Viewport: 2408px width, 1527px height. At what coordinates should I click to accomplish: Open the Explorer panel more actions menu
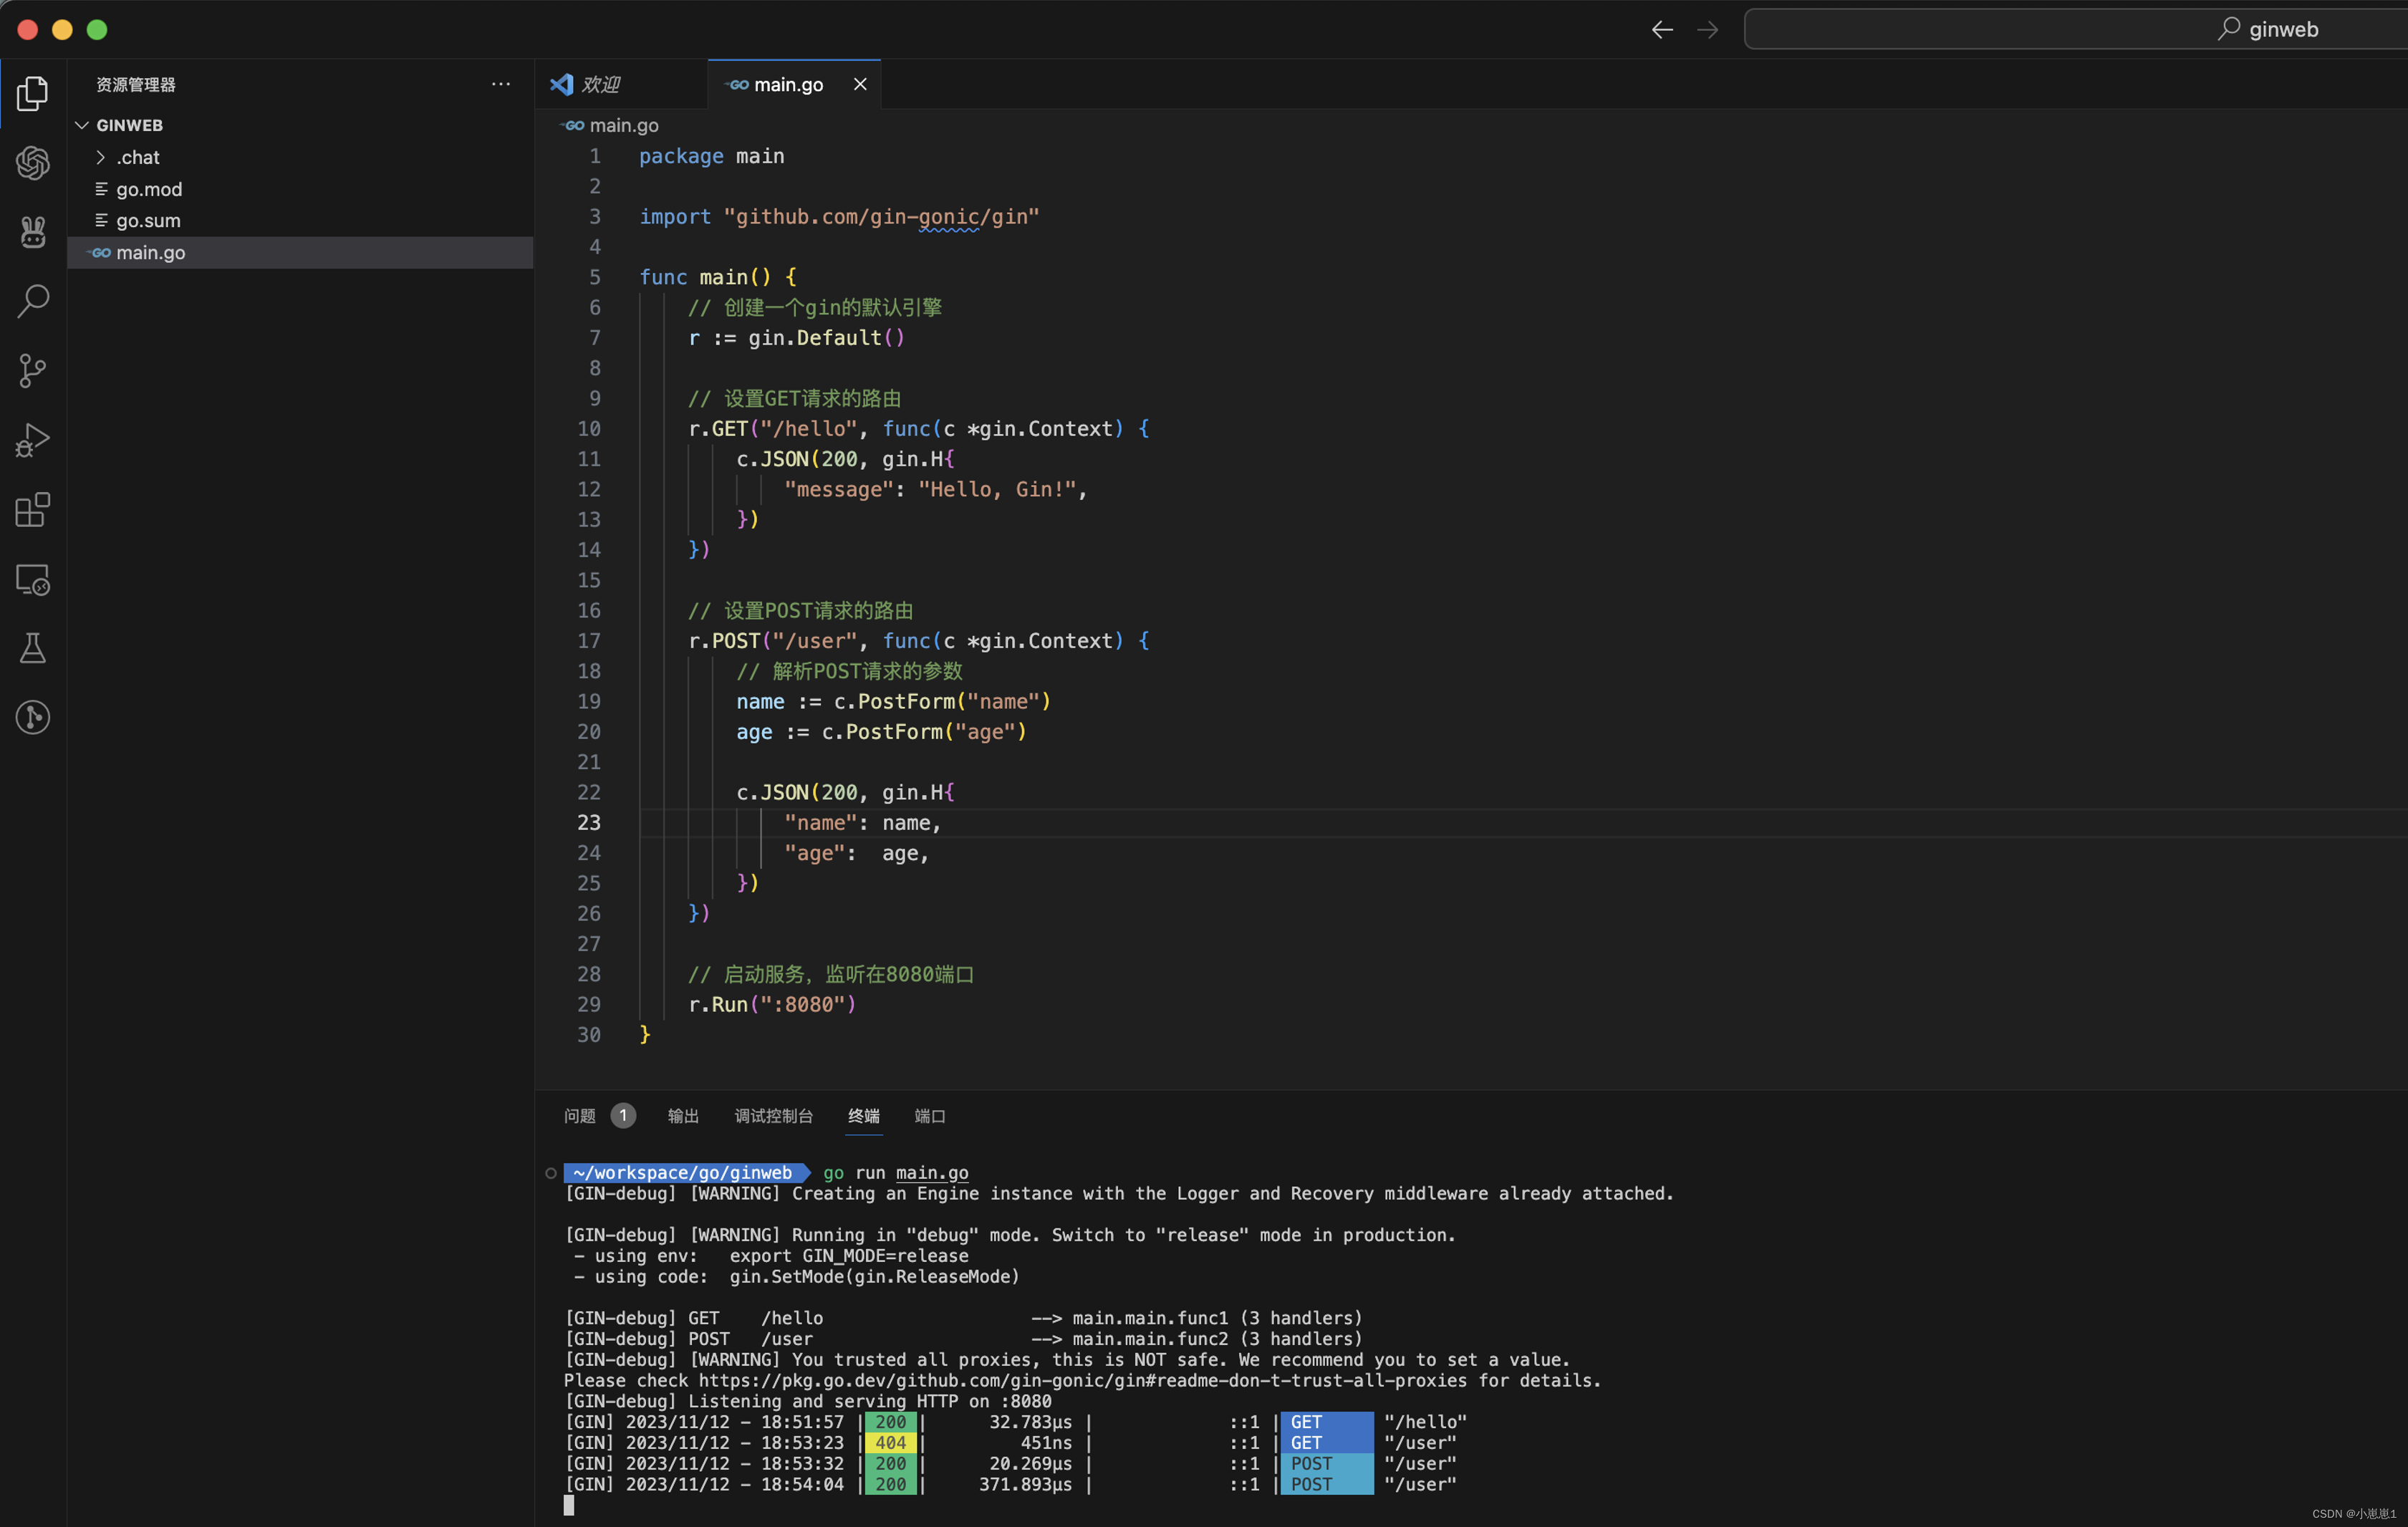(x=501, y=84)
